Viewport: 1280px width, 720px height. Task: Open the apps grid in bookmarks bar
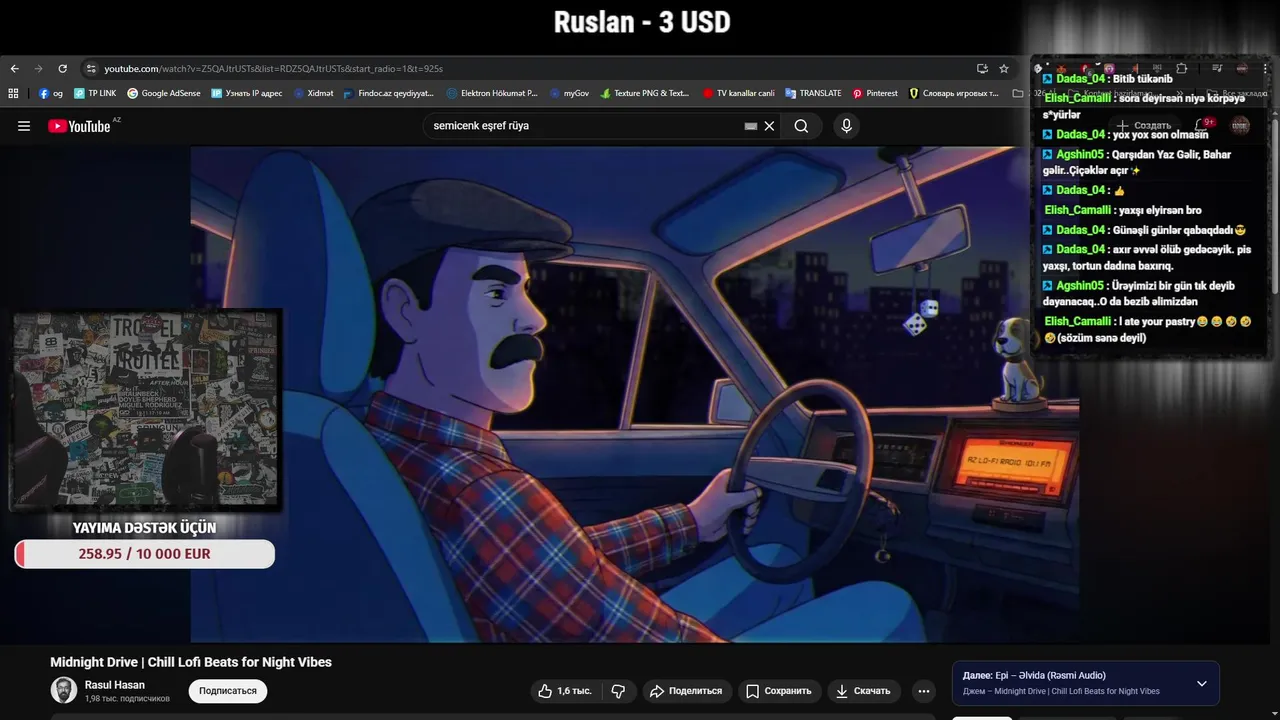(x=13, y=93)
